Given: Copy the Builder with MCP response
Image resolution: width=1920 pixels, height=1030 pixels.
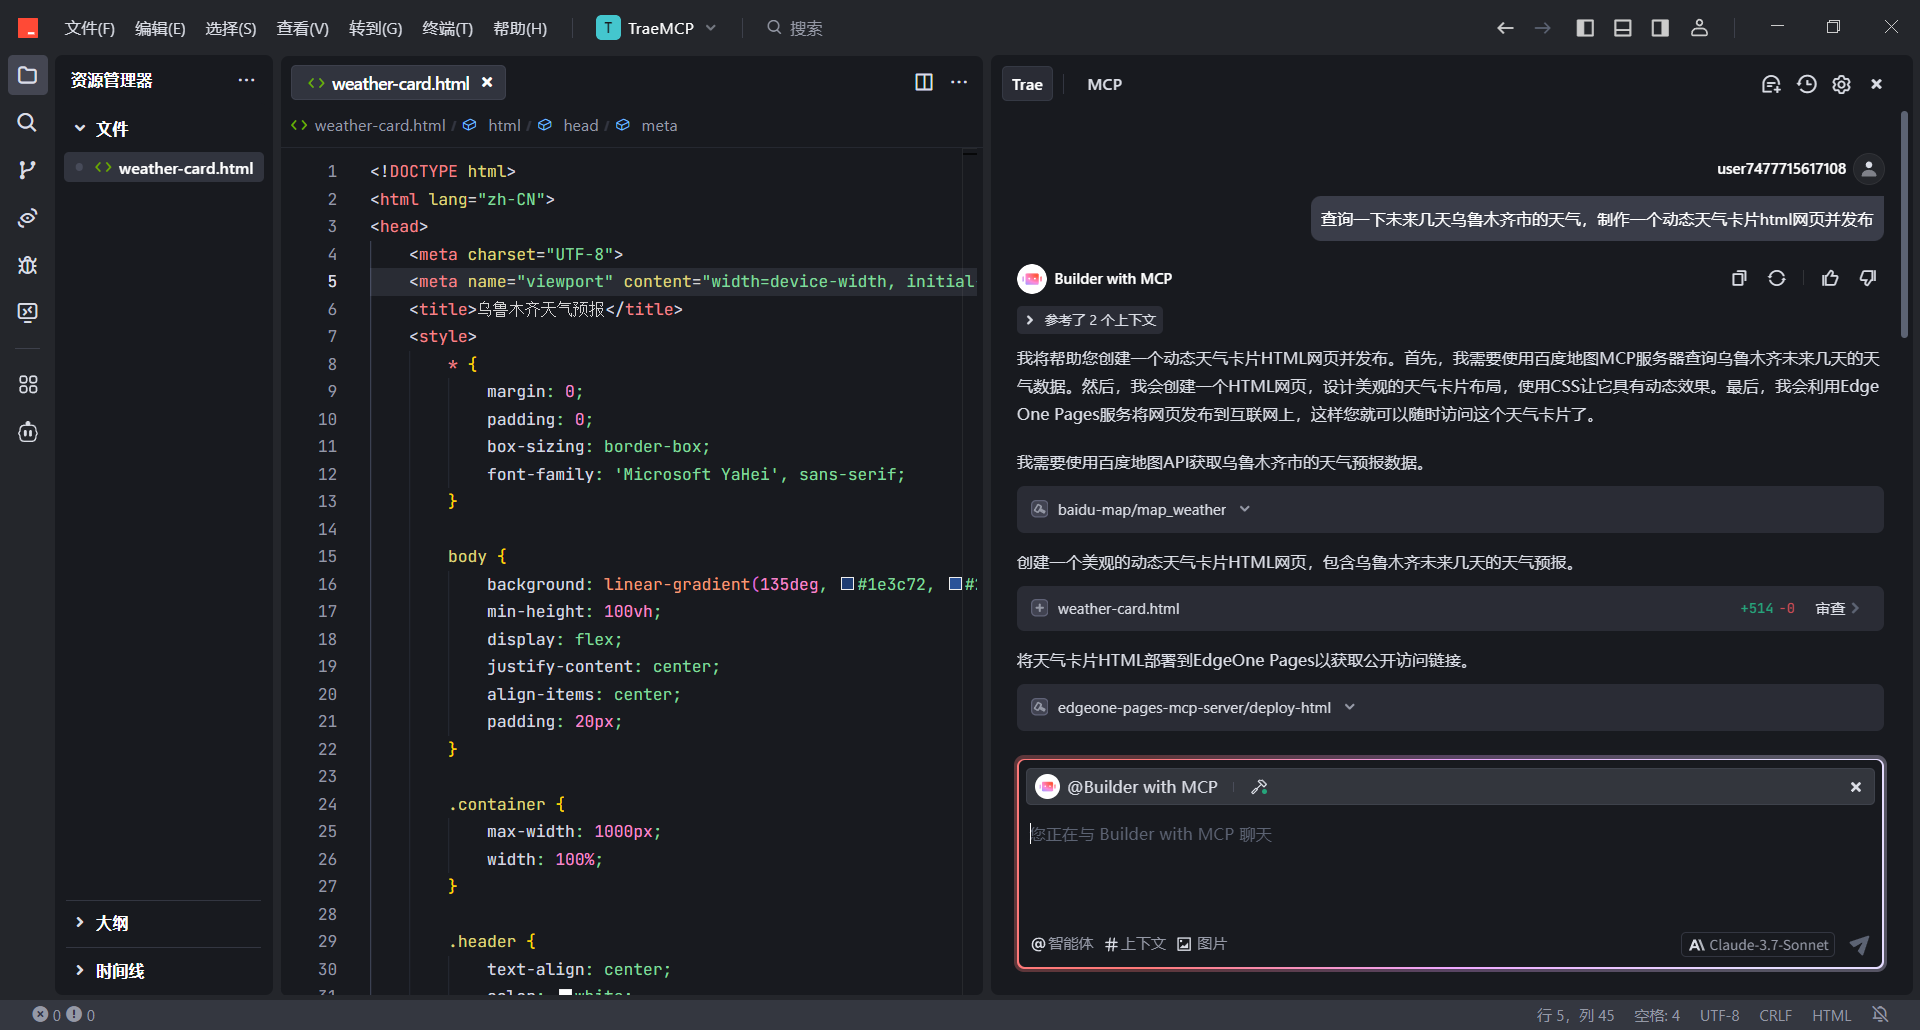Looking at the screenshot, I should [x=1739, y=278].
